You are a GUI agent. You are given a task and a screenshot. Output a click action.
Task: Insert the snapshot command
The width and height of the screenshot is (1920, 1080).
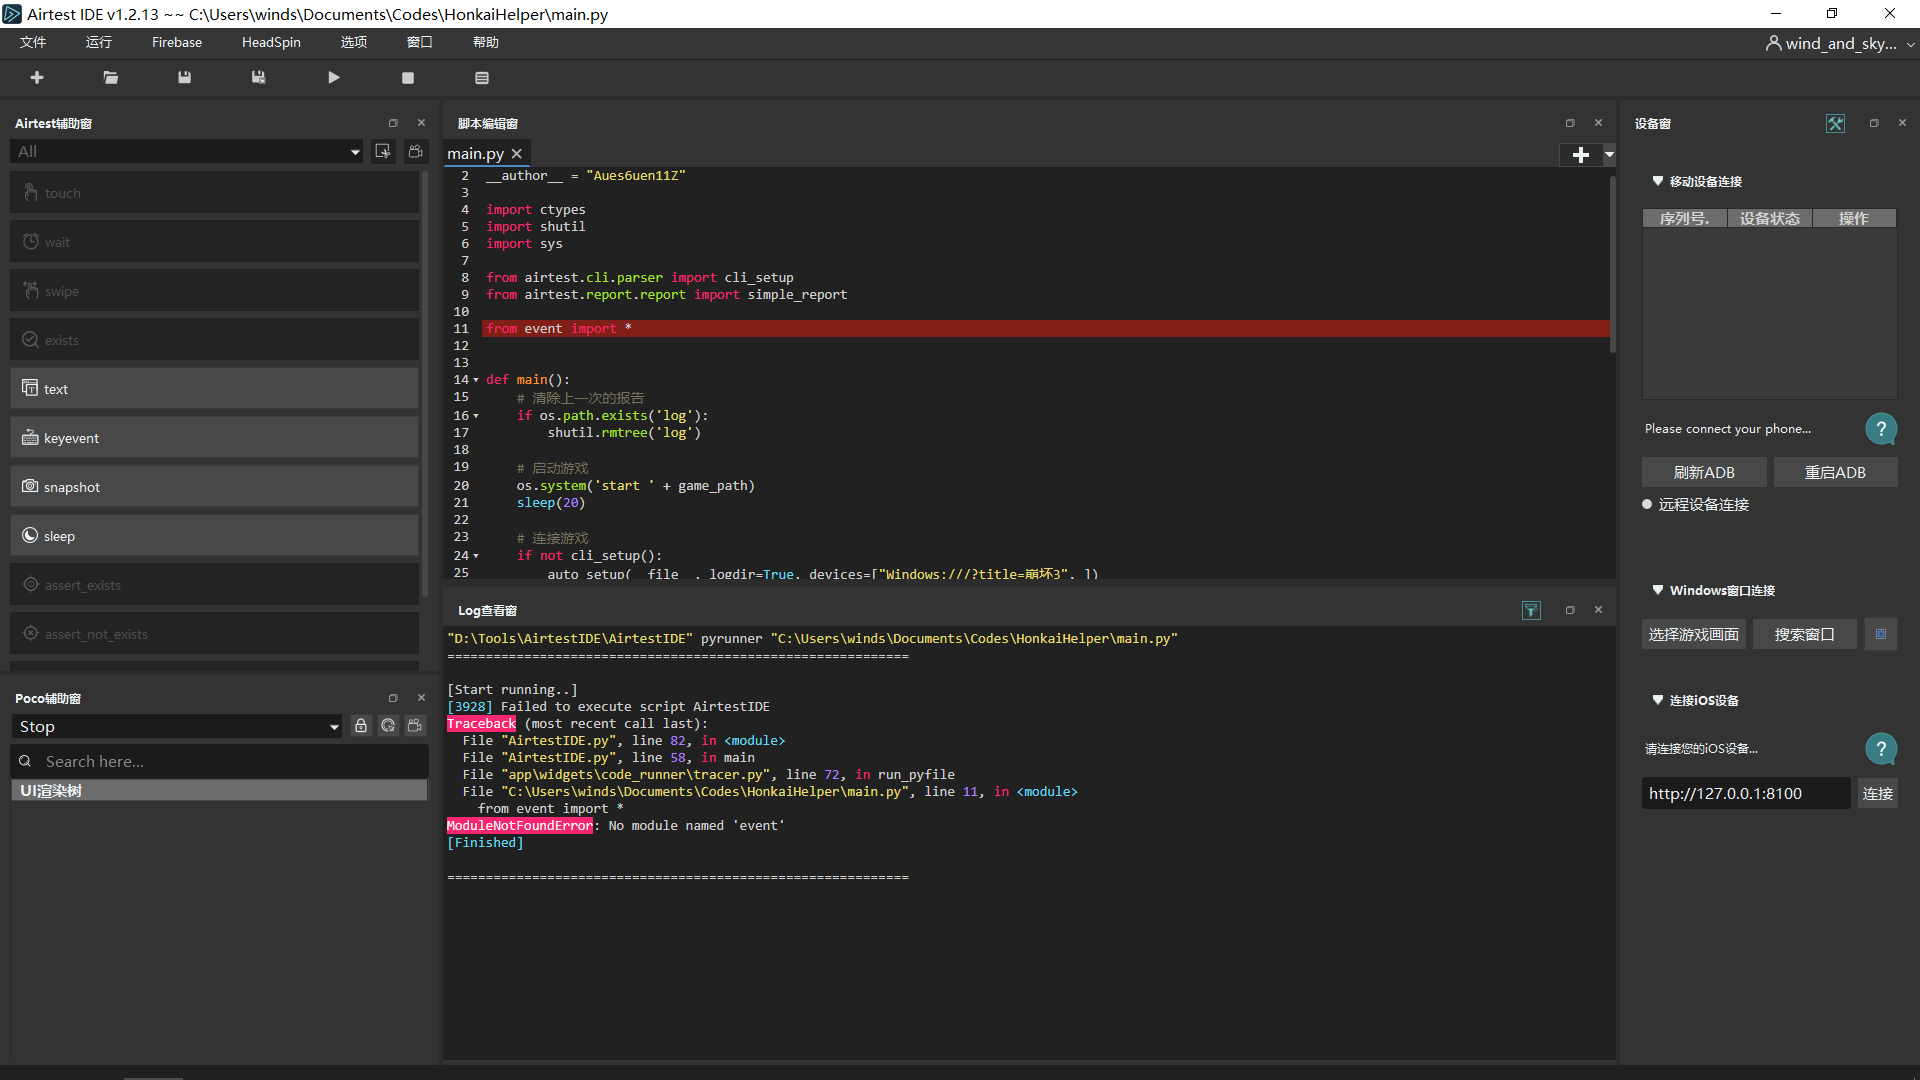point(215,486)
